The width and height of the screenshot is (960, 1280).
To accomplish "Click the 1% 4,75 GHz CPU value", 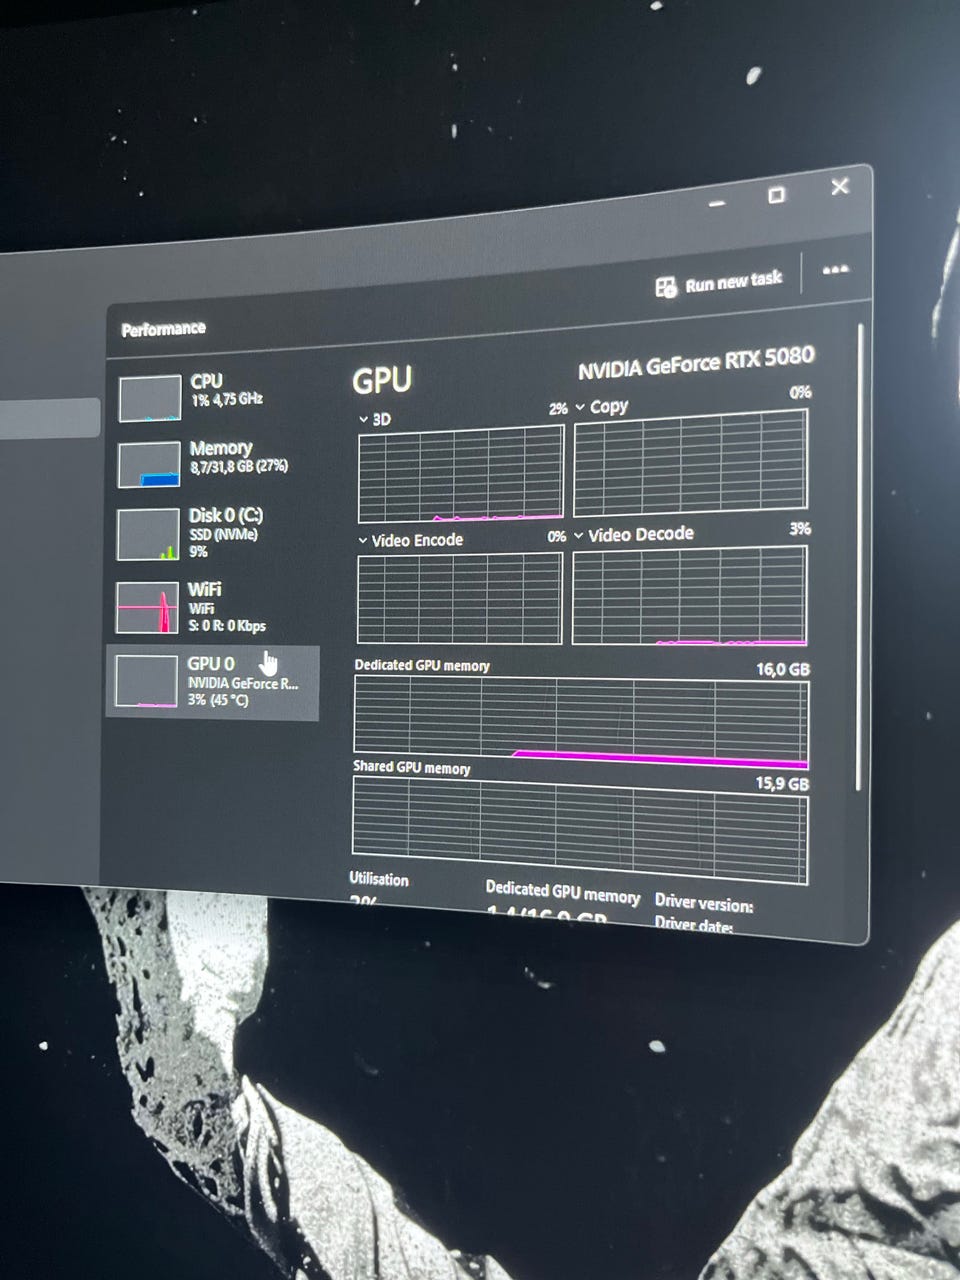I will point(227,399).
